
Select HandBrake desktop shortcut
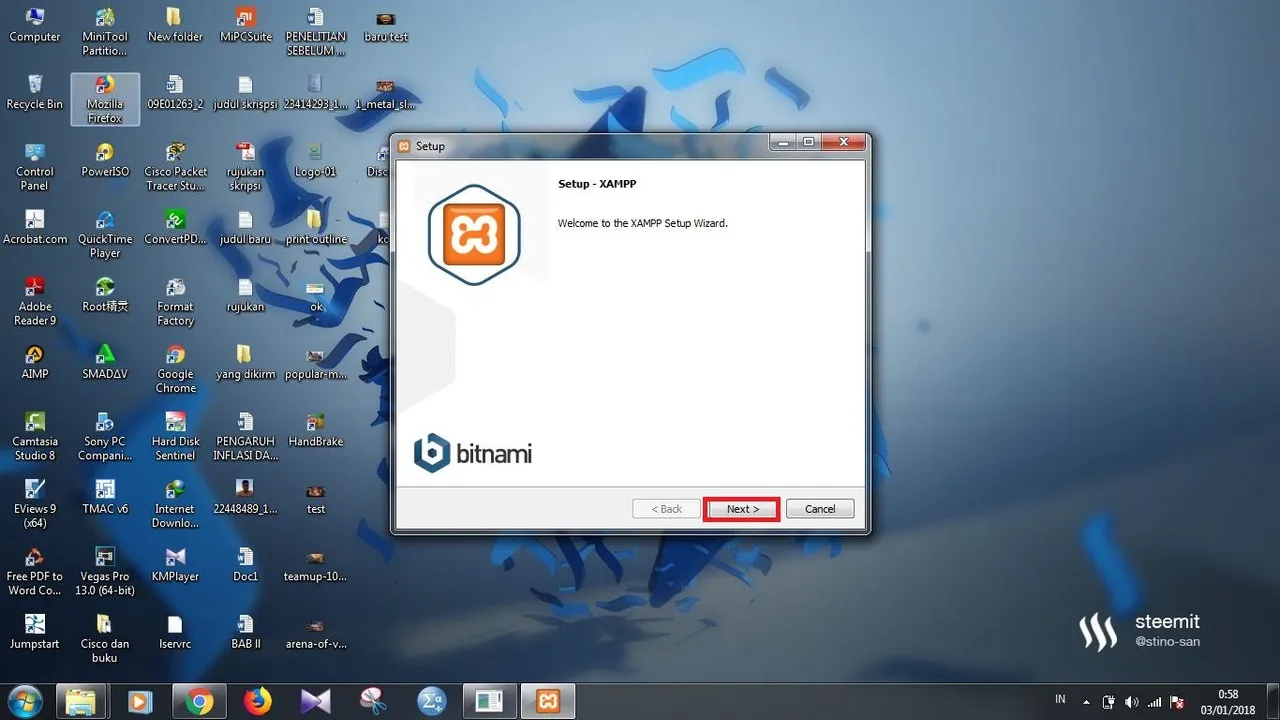(x=315, y=430)
